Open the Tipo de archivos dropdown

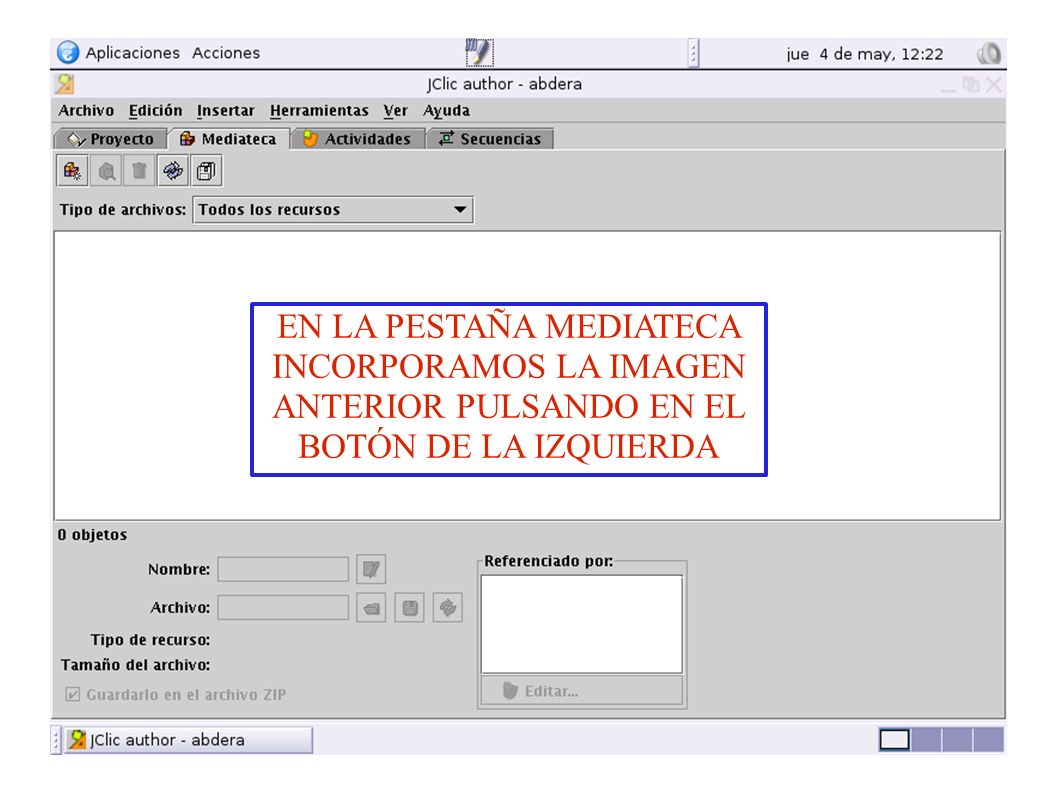point(333,210)
